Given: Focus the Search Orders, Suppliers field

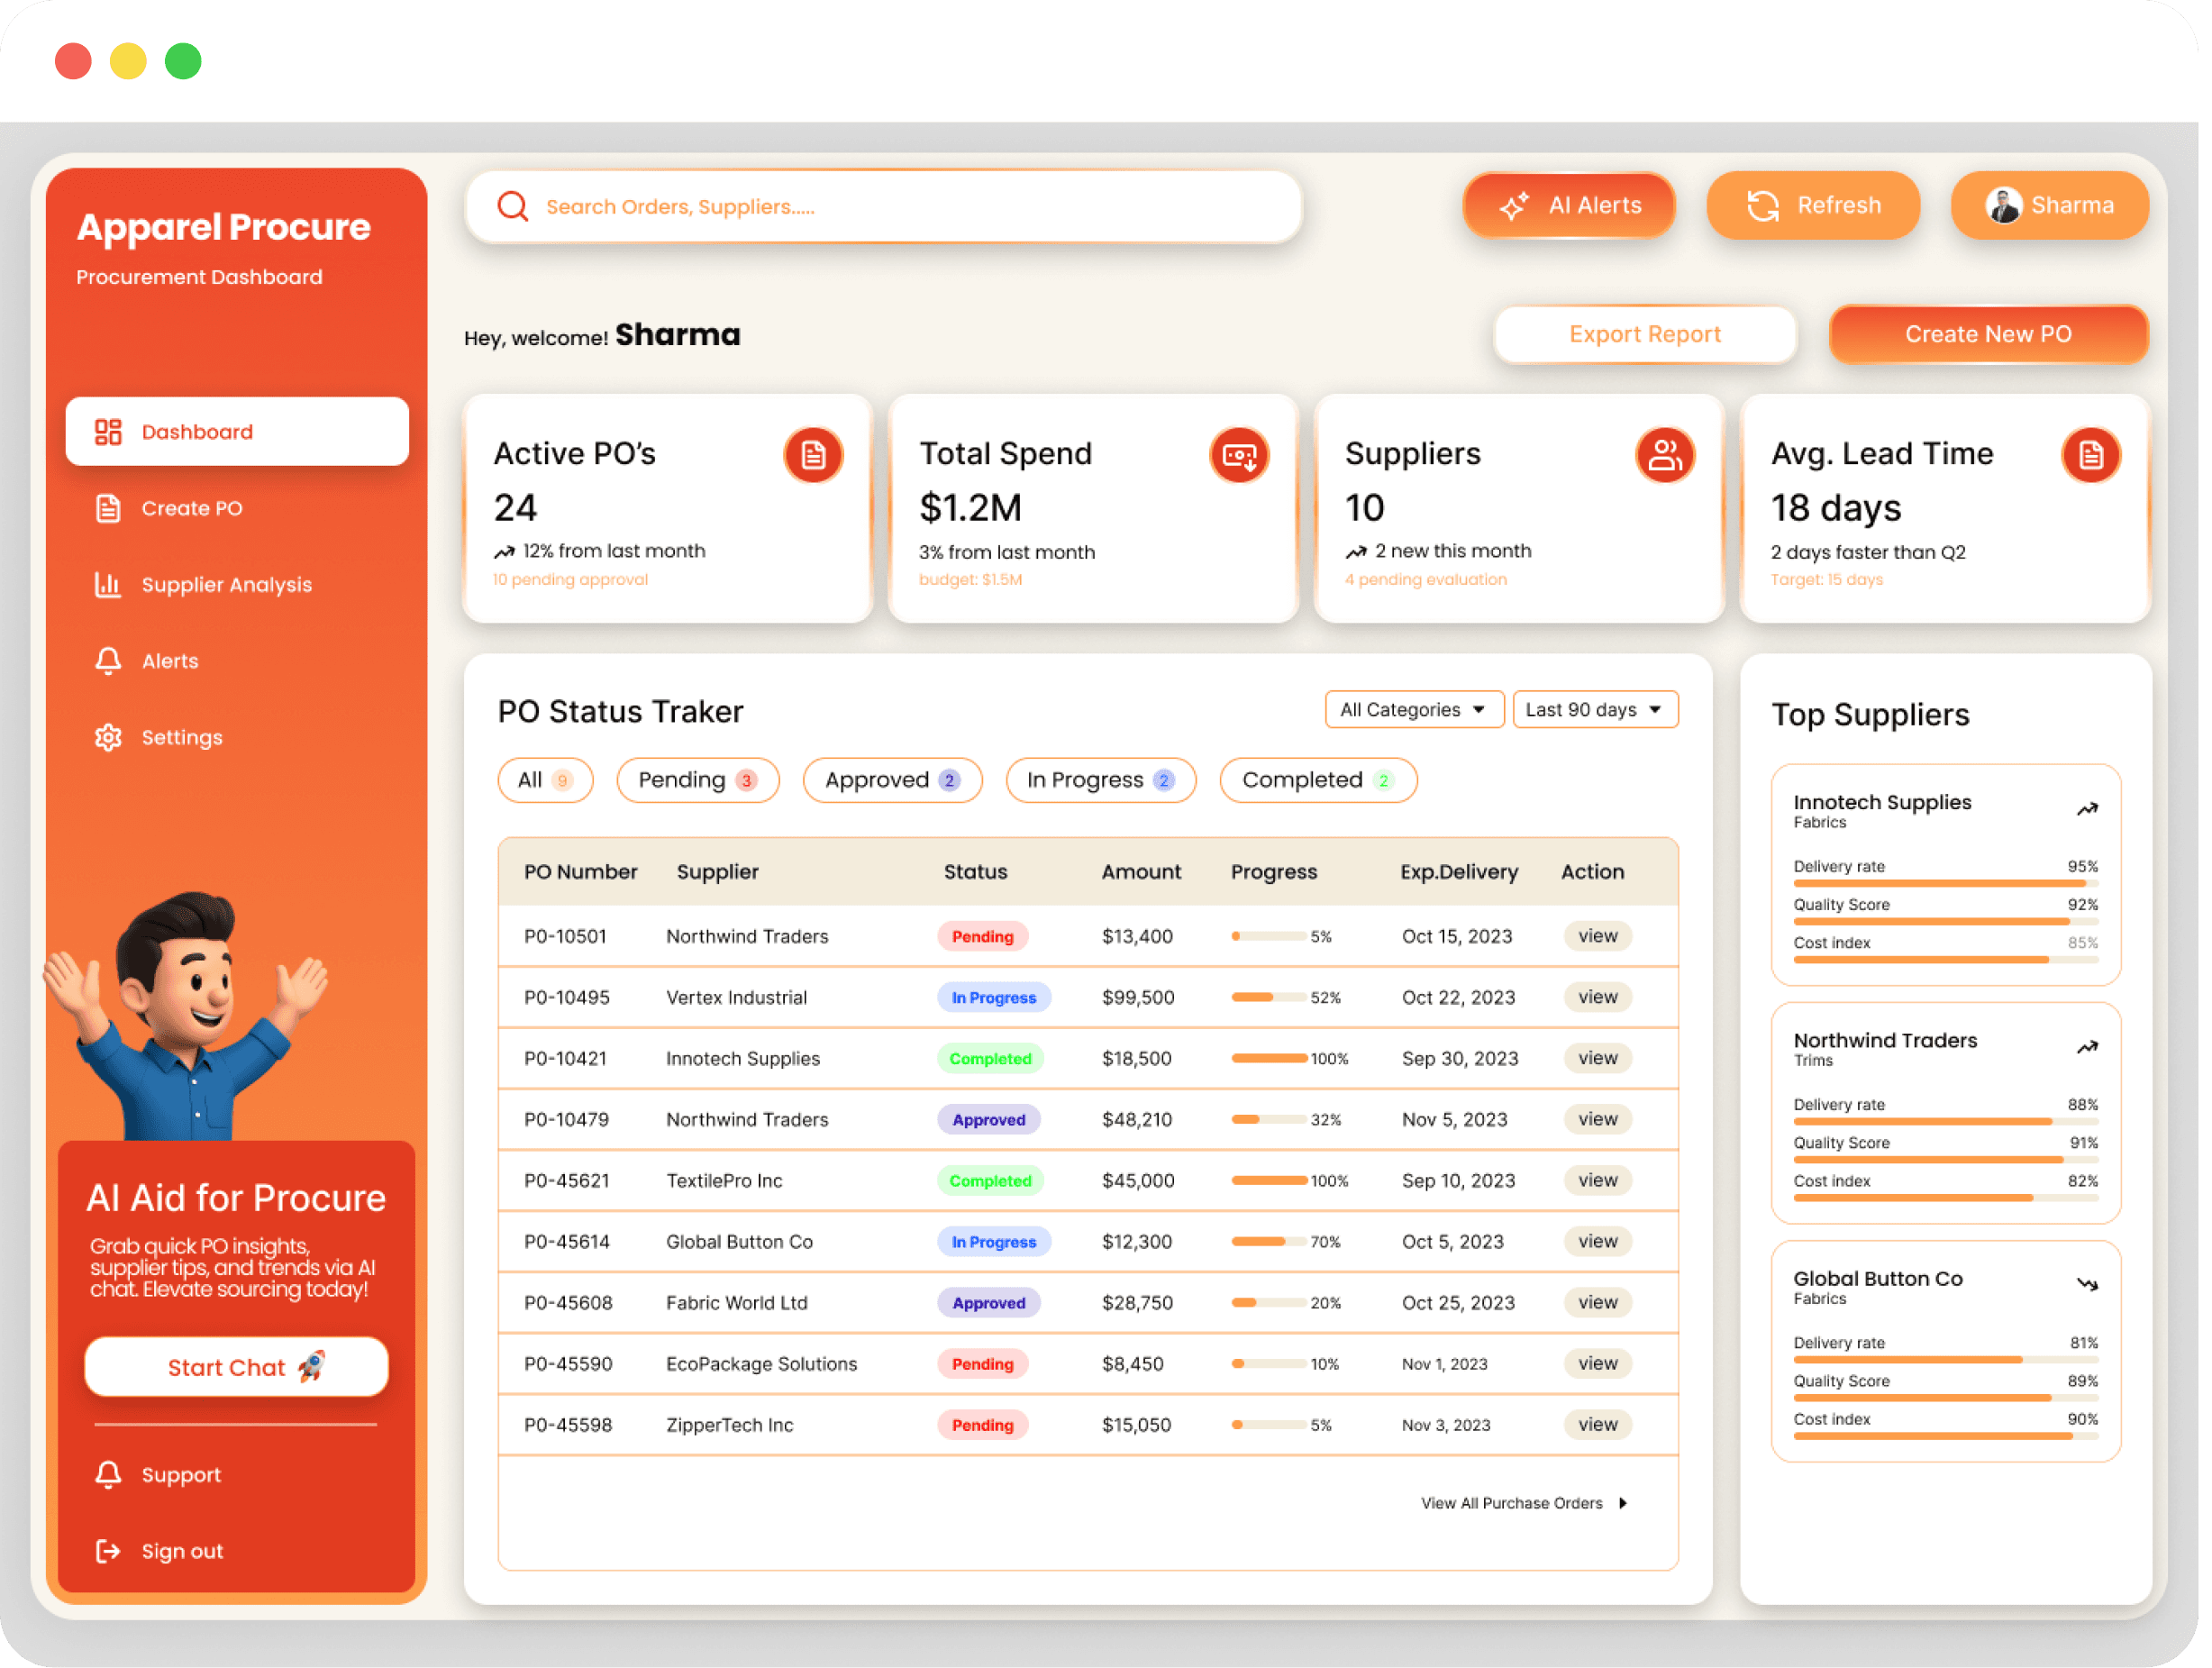Looking at the screenshot, I should coord(900,207).
